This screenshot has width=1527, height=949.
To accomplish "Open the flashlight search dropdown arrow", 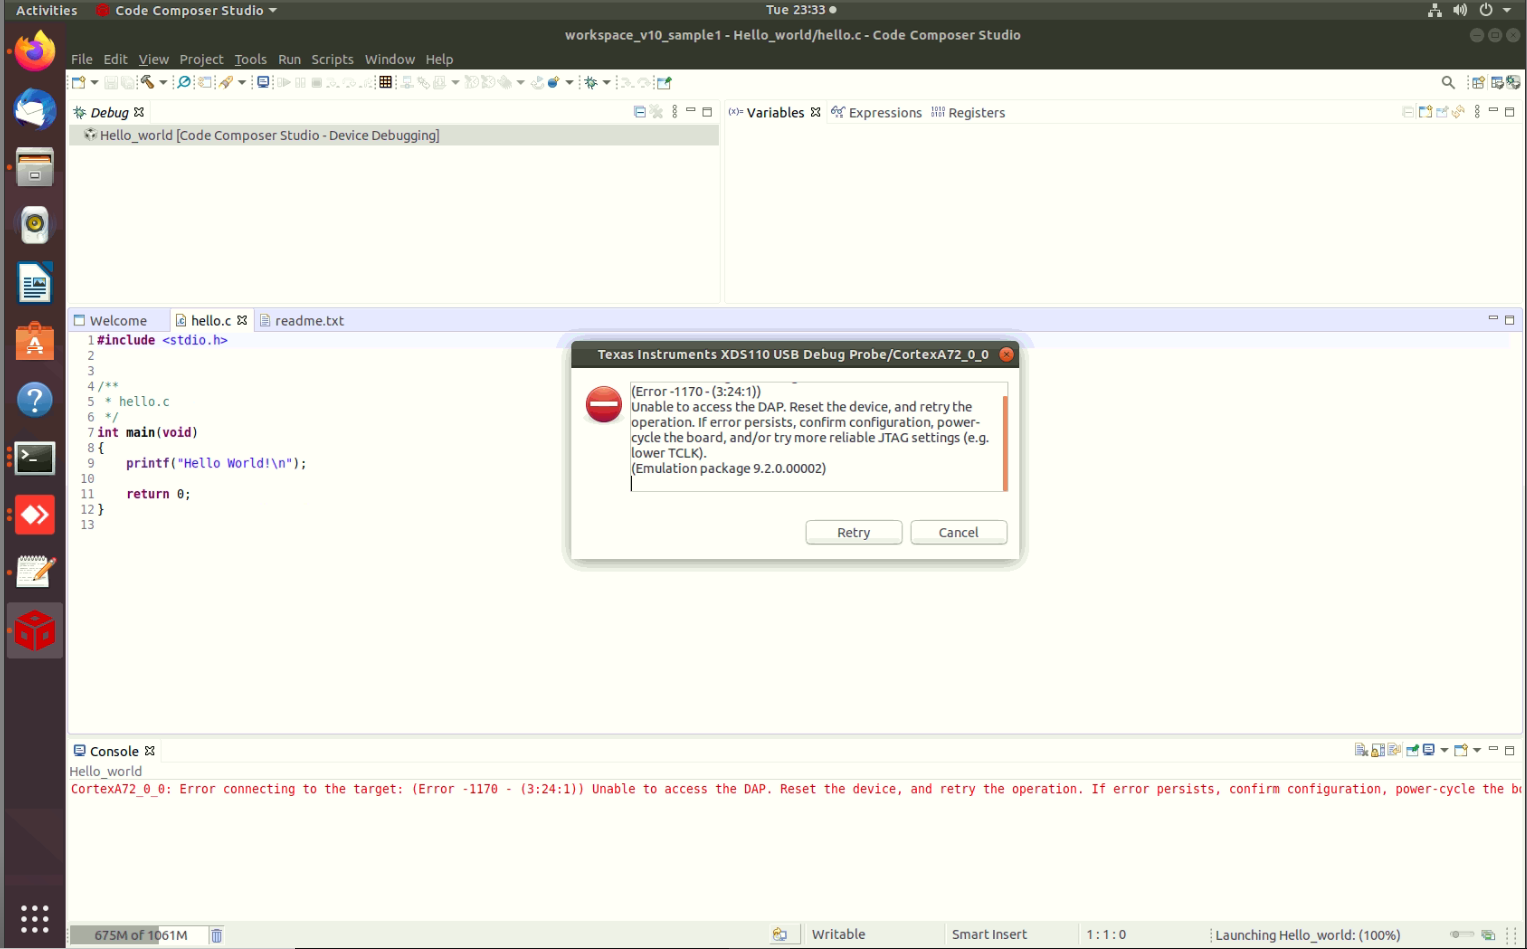I will 242,83.
